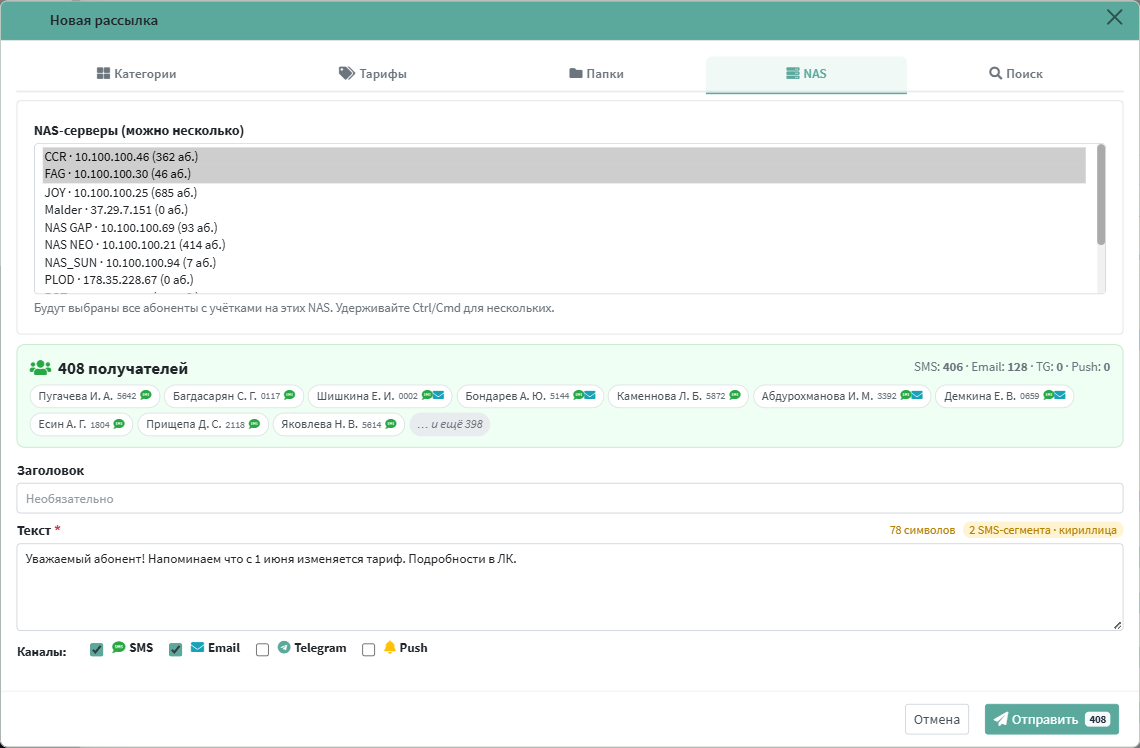
Task: Uncheck the SMS channel checkbox
Action: click(x=97, y=649)
